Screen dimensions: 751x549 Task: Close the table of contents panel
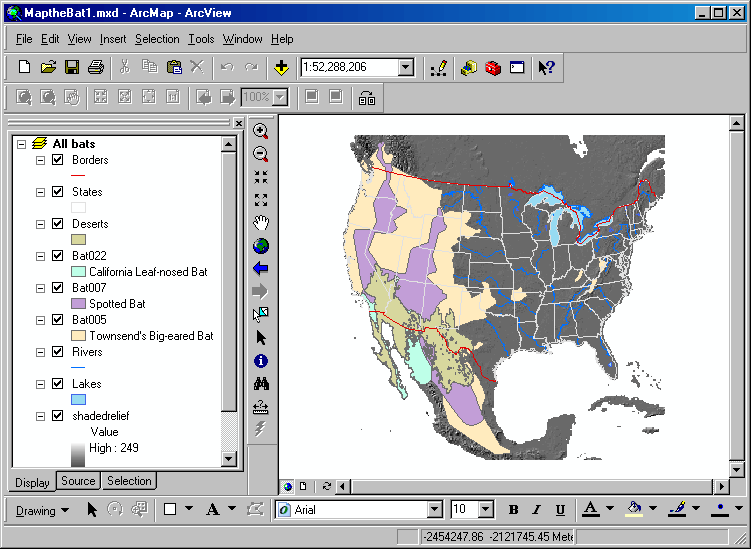click(239, 123)
